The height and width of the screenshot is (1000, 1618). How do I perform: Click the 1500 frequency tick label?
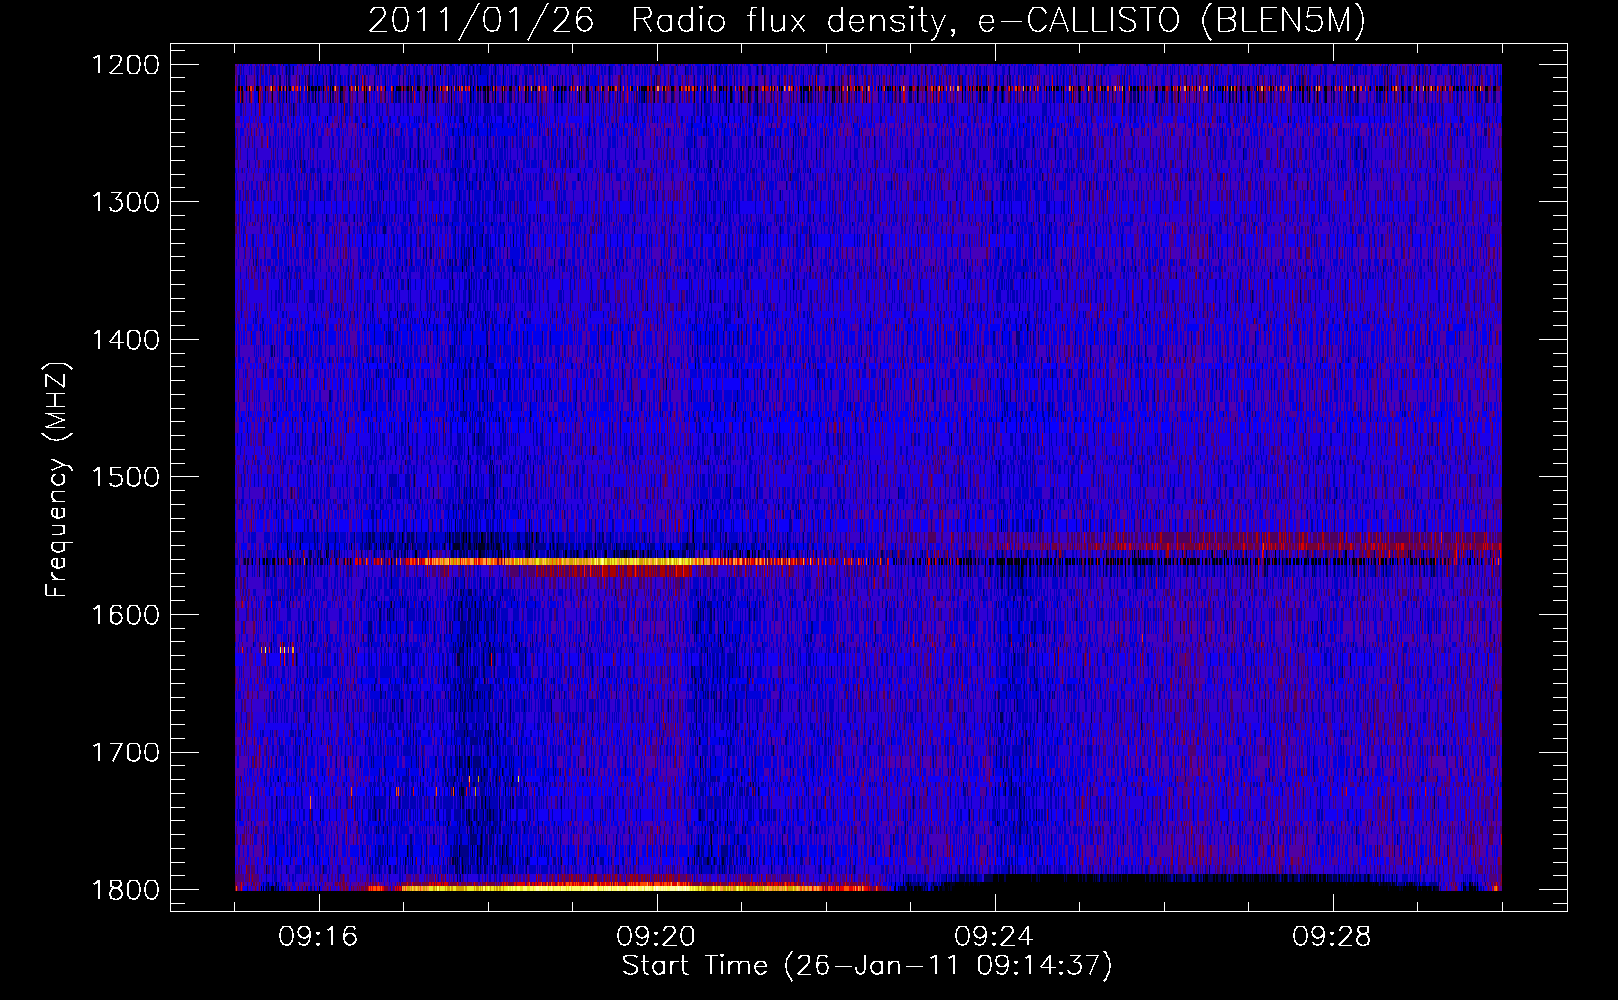coord(125,477)
